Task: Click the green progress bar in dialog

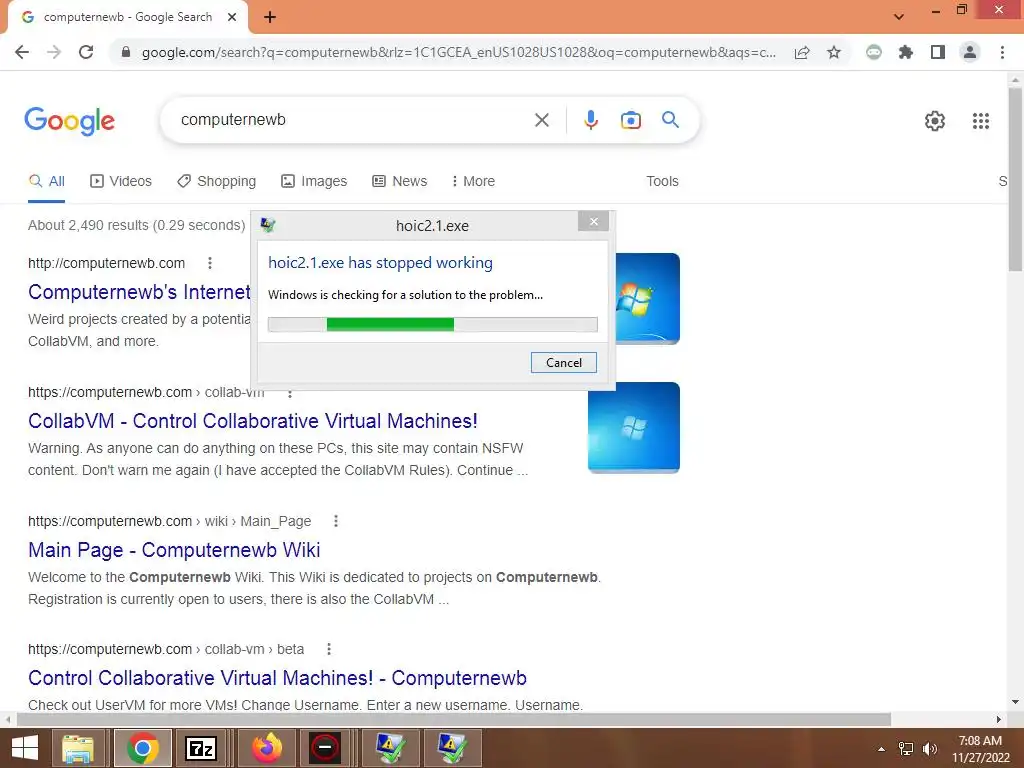Action: tap(390, 325)
